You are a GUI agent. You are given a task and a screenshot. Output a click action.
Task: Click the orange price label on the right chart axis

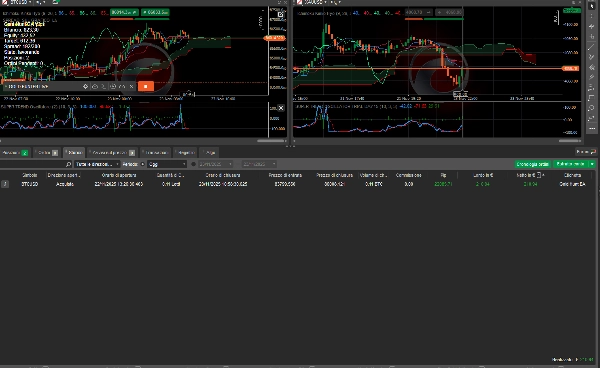571,68
